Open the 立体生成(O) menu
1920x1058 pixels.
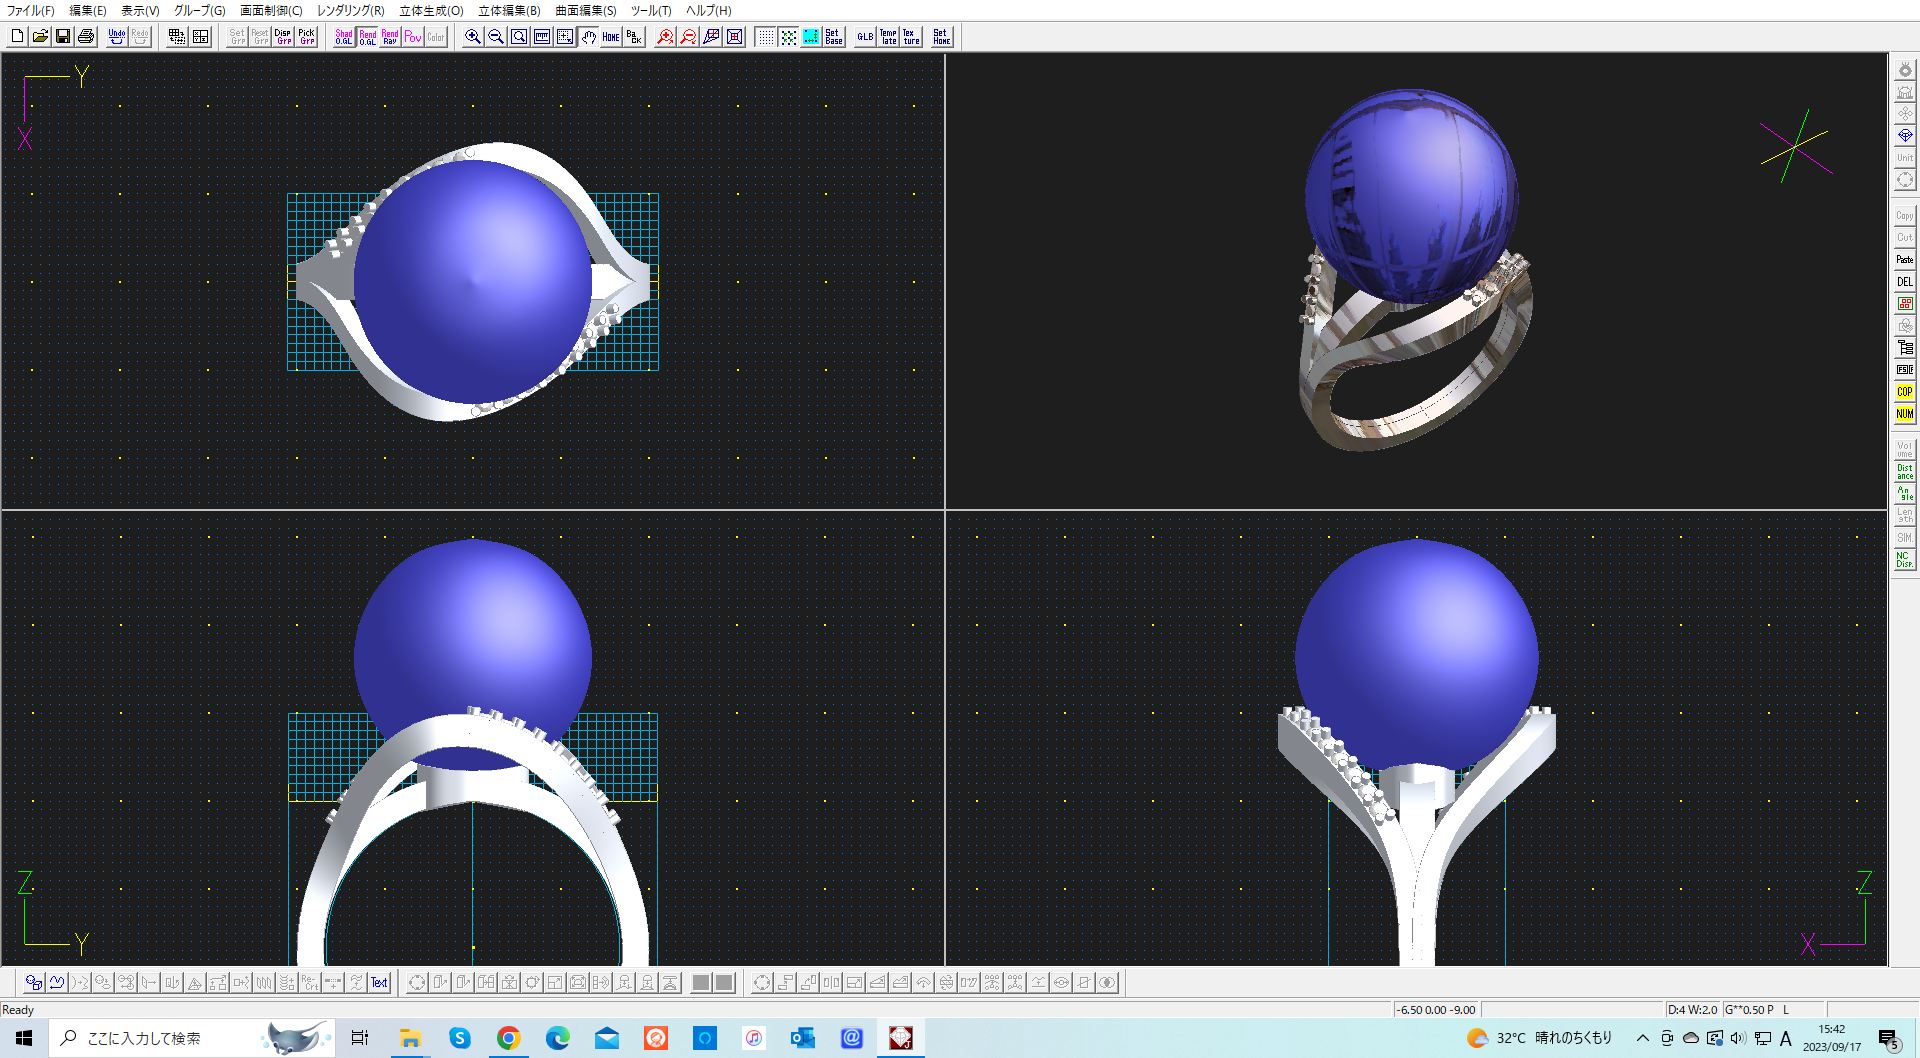[431, 11]
